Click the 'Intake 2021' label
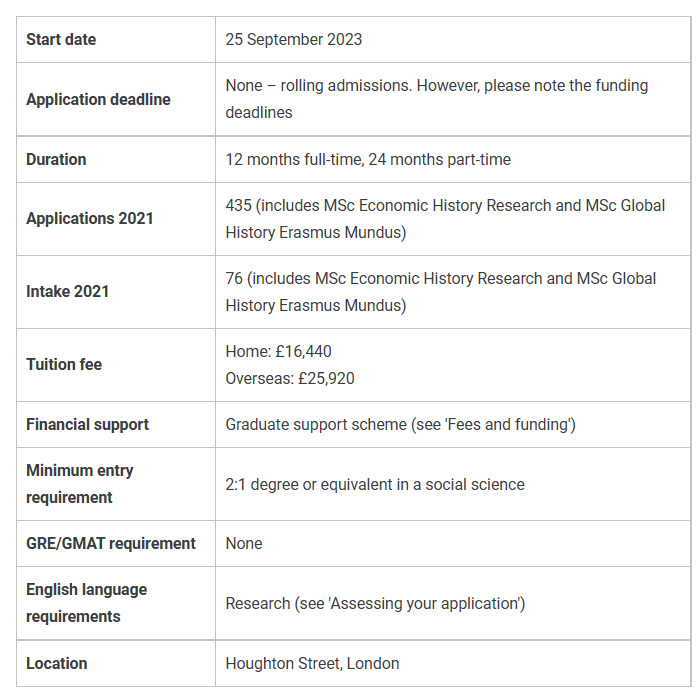Viewport: 700px width, 697px height. (x=68, y=291)
